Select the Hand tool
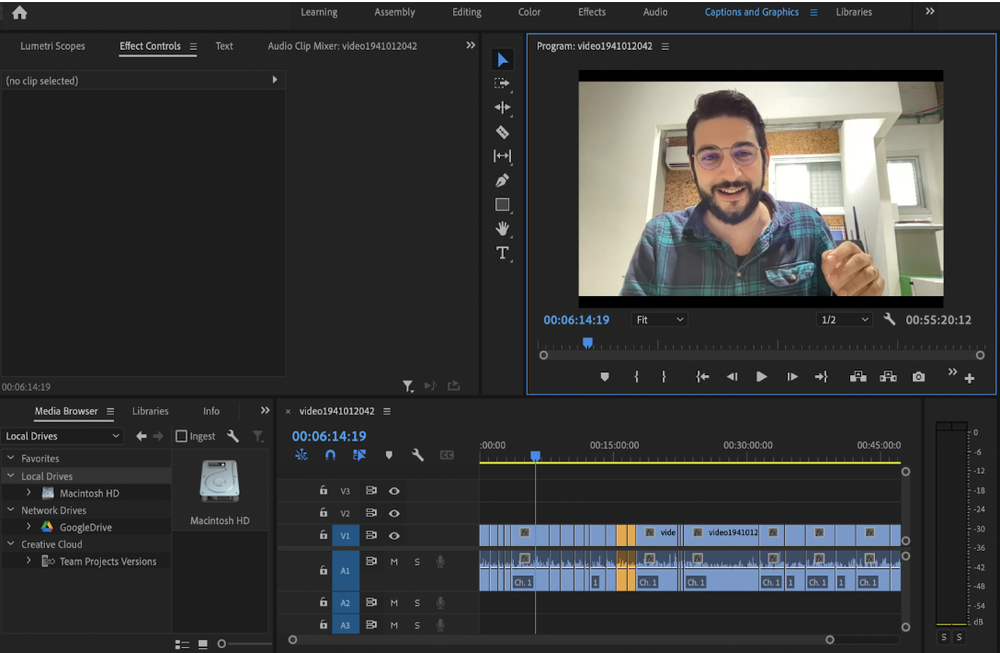The width and height of the screenshot is (1000, 653). pyautogui.click(x=502, y=229)
